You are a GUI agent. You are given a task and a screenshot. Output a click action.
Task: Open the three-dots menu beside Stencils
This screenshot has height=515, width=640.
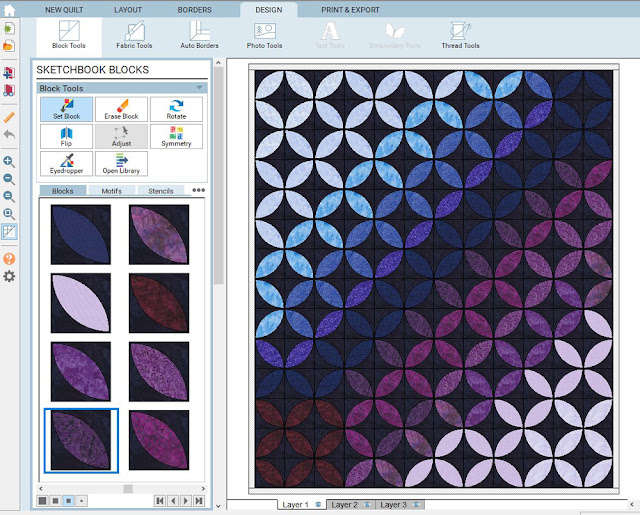198,190
